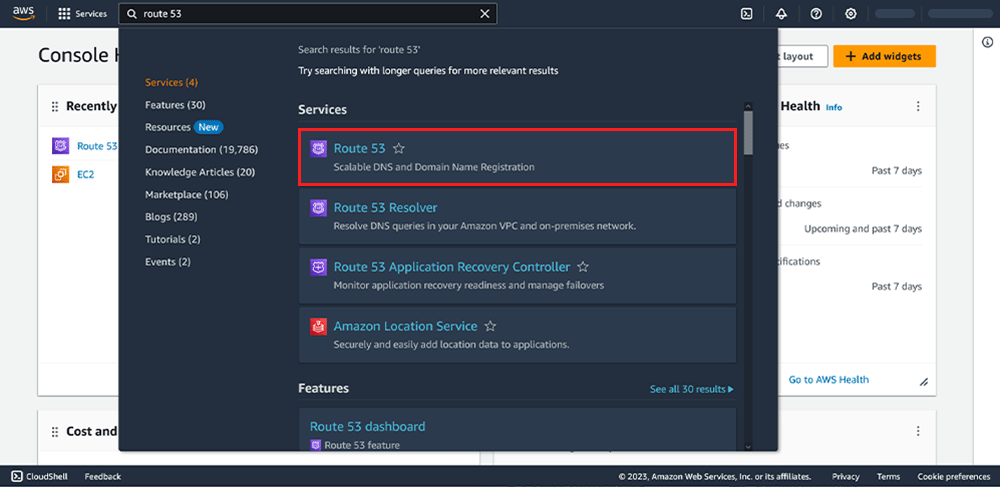This screenshot has height=487, width=1000.
Task: Open Feedback in the footer
Action: (x=103, y=476)
